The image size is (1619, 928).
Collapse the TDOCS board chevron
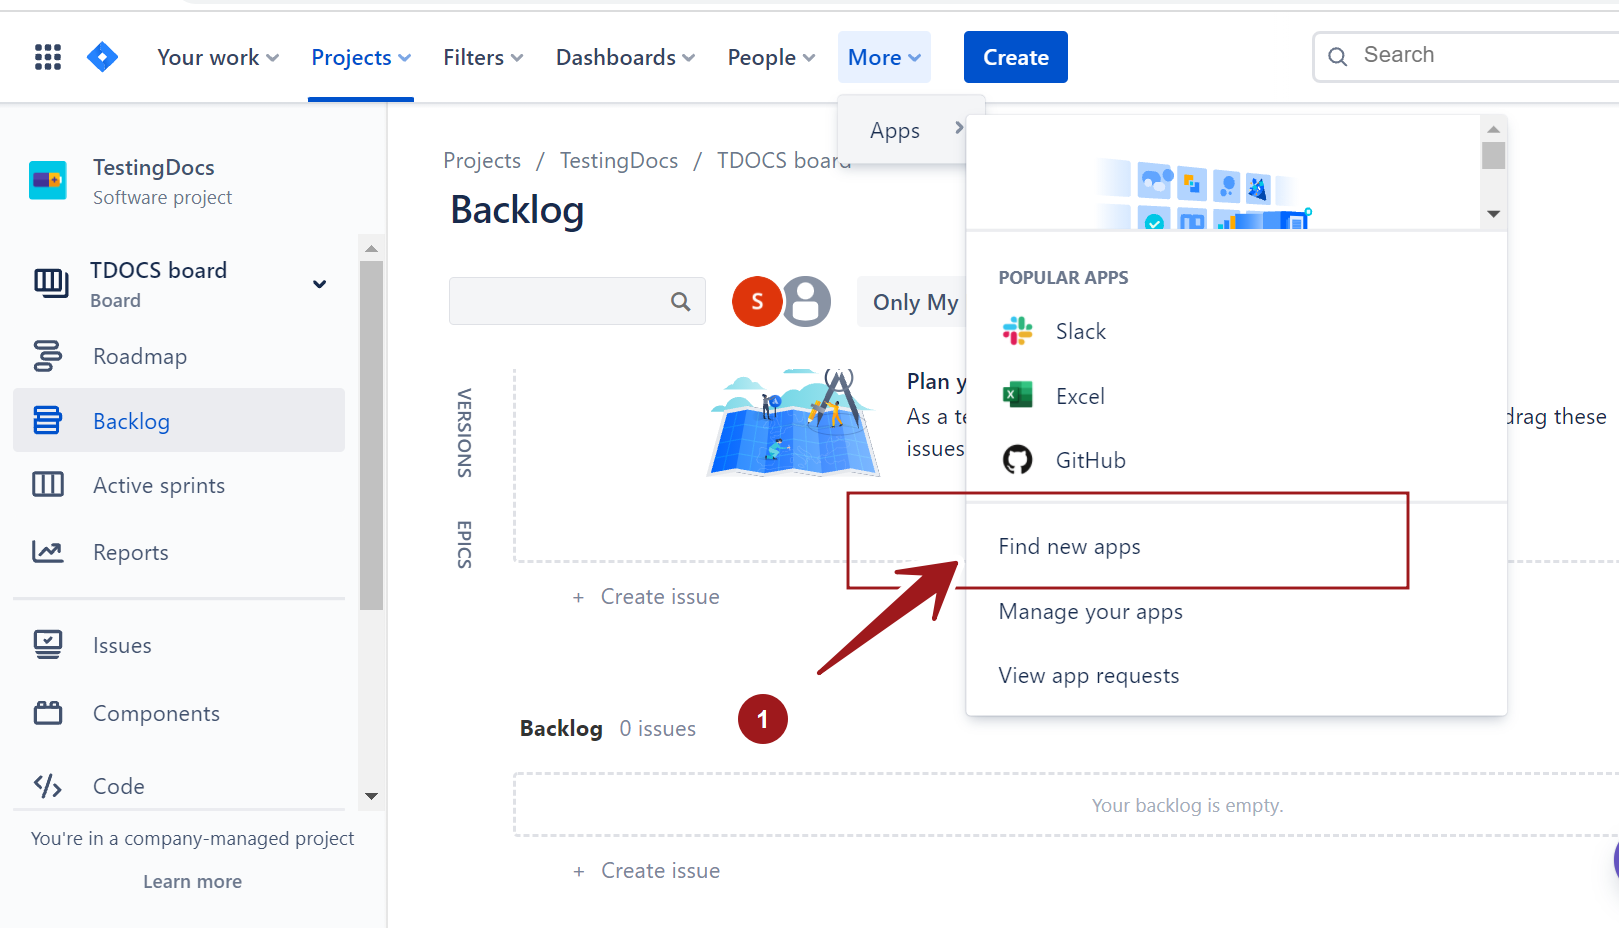point(319,284)
